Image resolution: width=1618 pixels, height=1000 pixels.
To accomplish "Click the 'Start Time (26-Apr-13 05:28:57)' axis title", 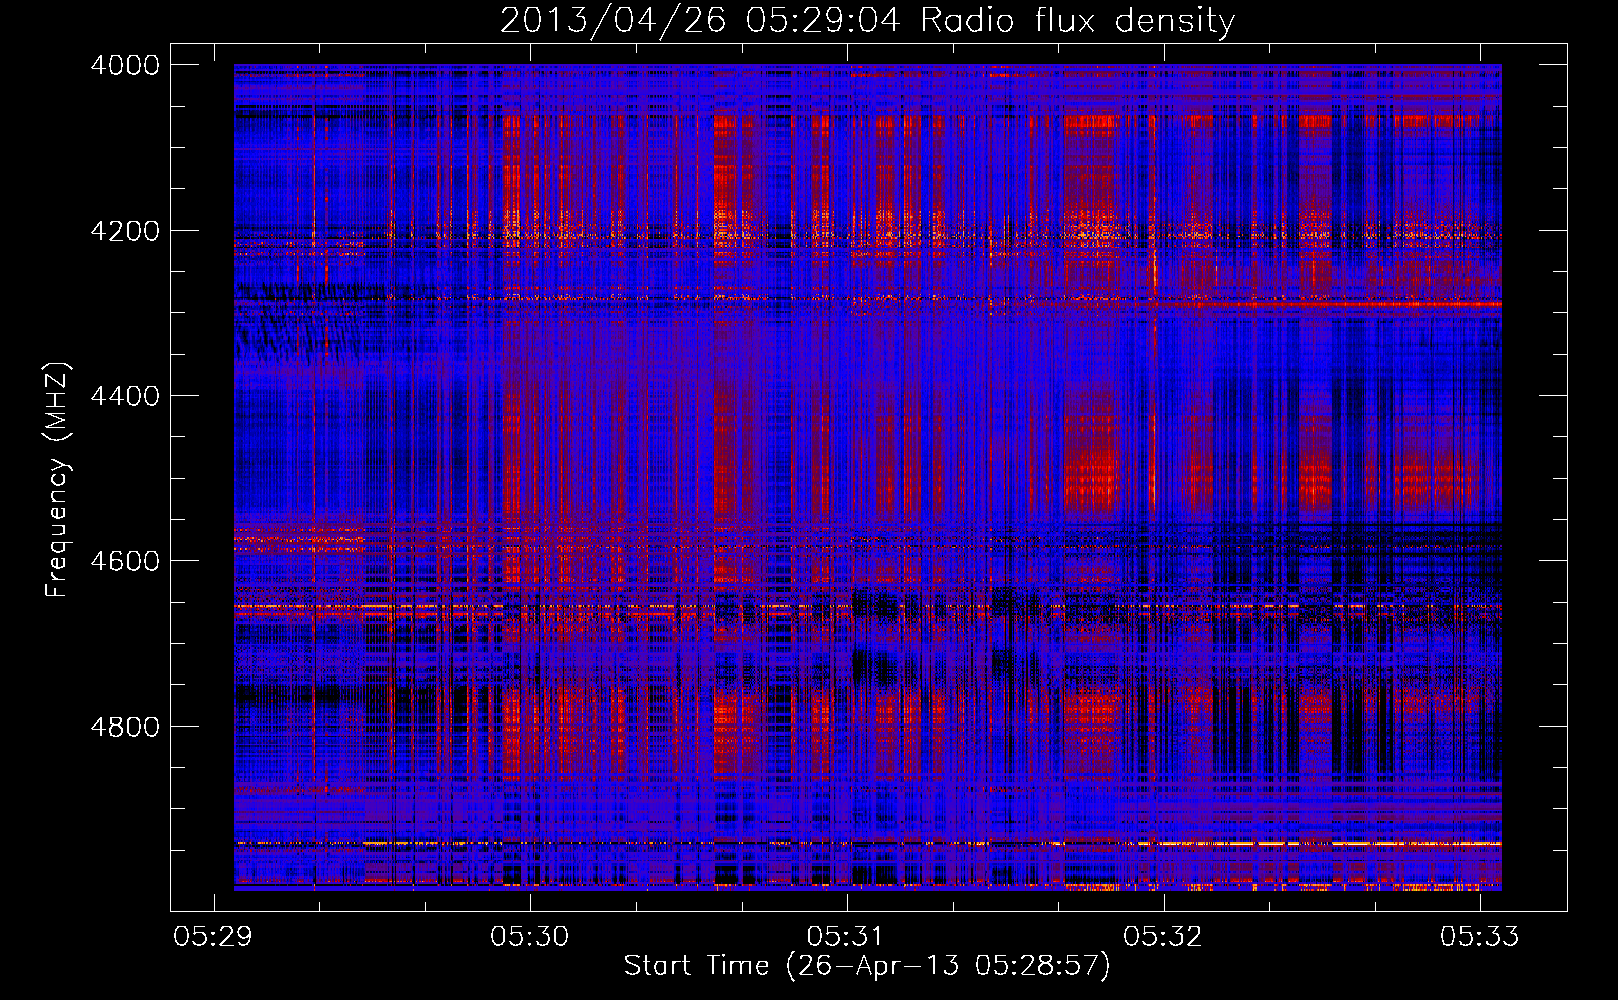I will 867,966.
